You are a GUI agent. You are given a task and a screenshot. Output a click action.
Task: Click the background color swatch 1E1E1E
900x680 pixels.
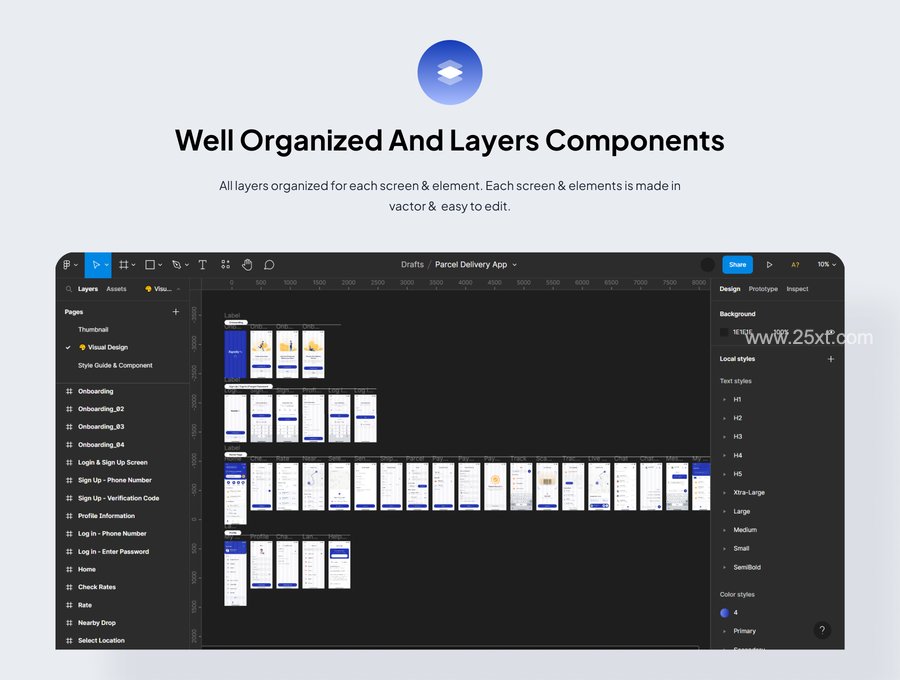tap(724, 332)
